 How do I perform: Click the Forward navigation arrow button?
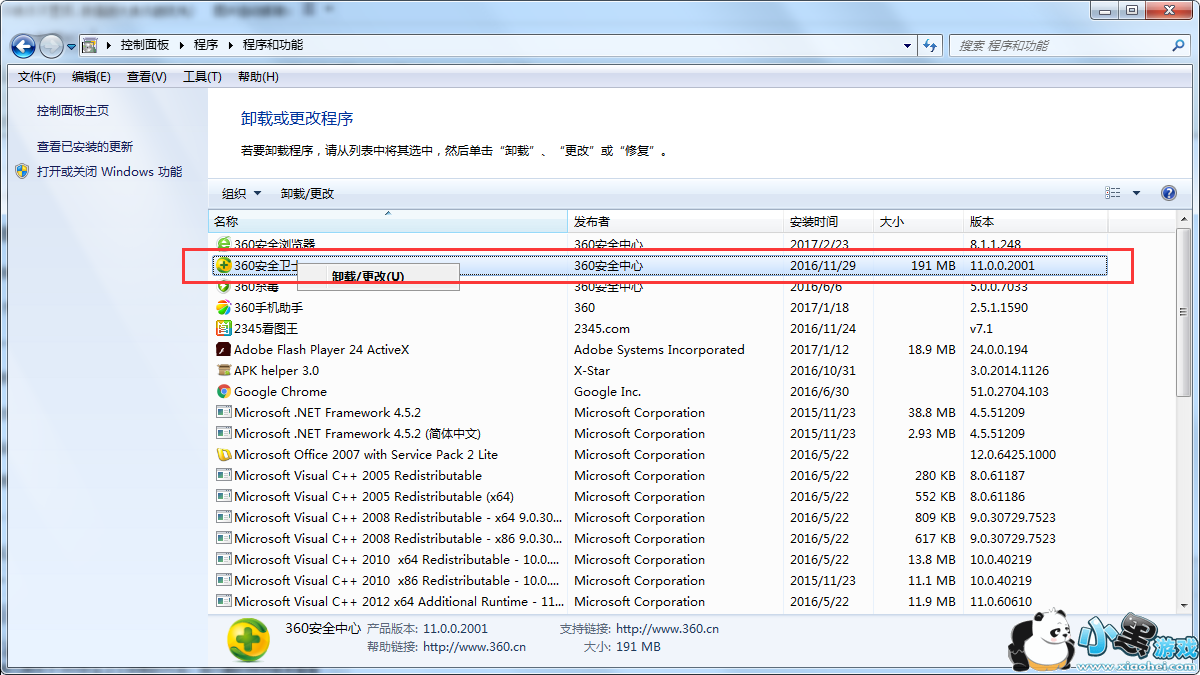click(x=51, y=45)
